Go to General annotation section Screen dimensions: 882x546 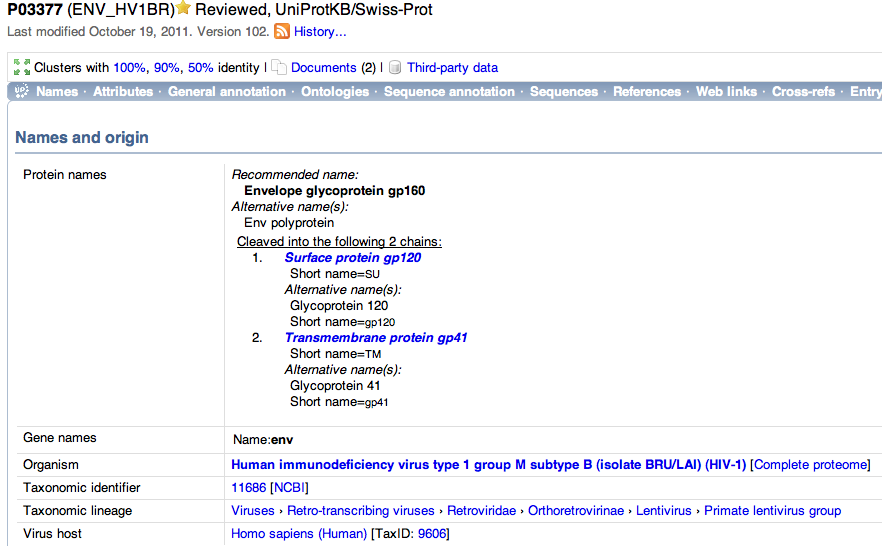(x=227, y=92)
